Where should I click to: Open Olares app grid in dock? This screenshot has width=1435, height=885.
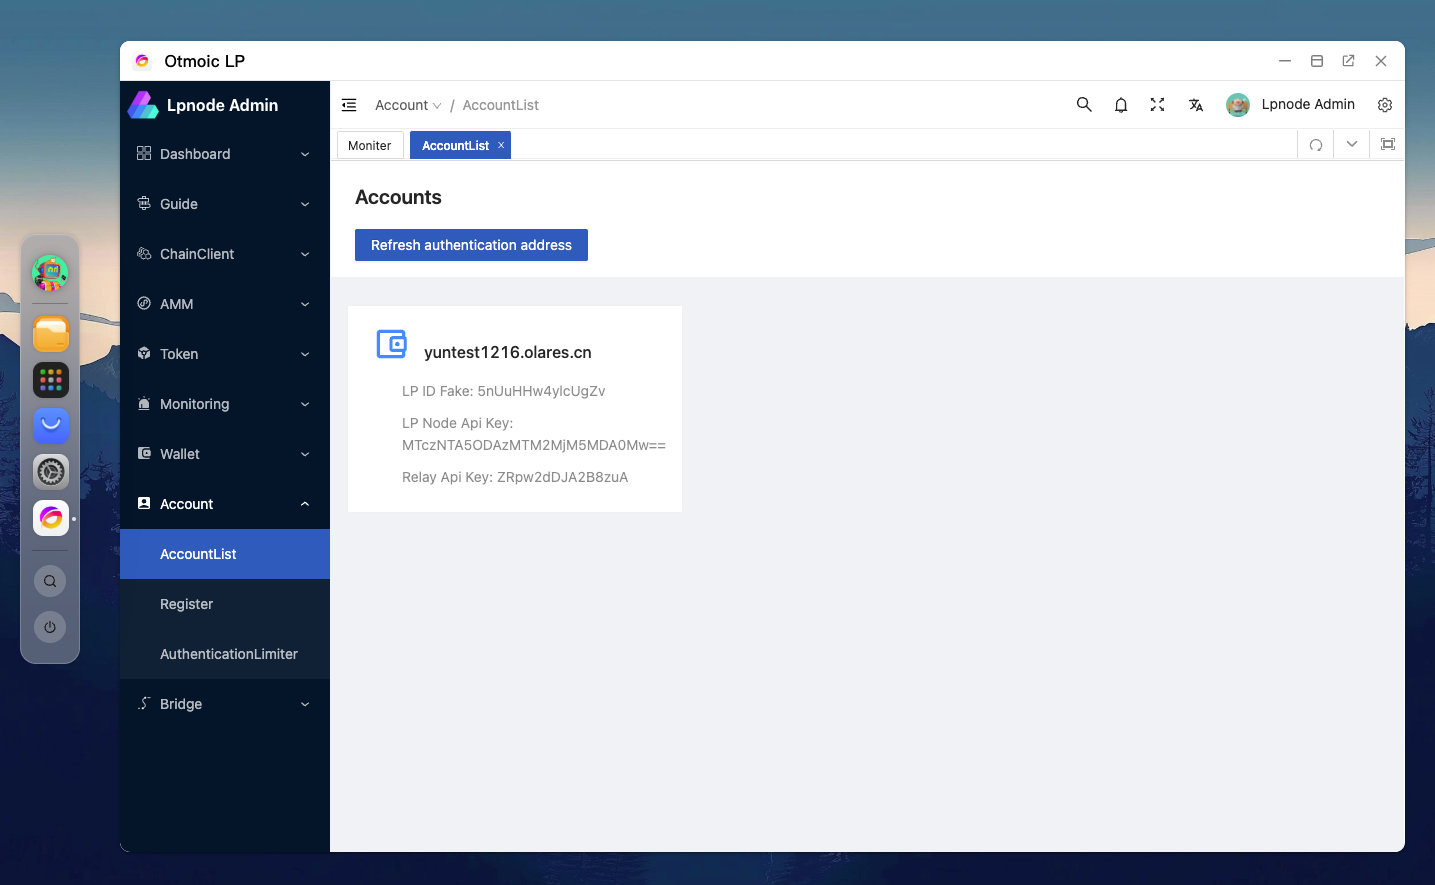point(51,380)
